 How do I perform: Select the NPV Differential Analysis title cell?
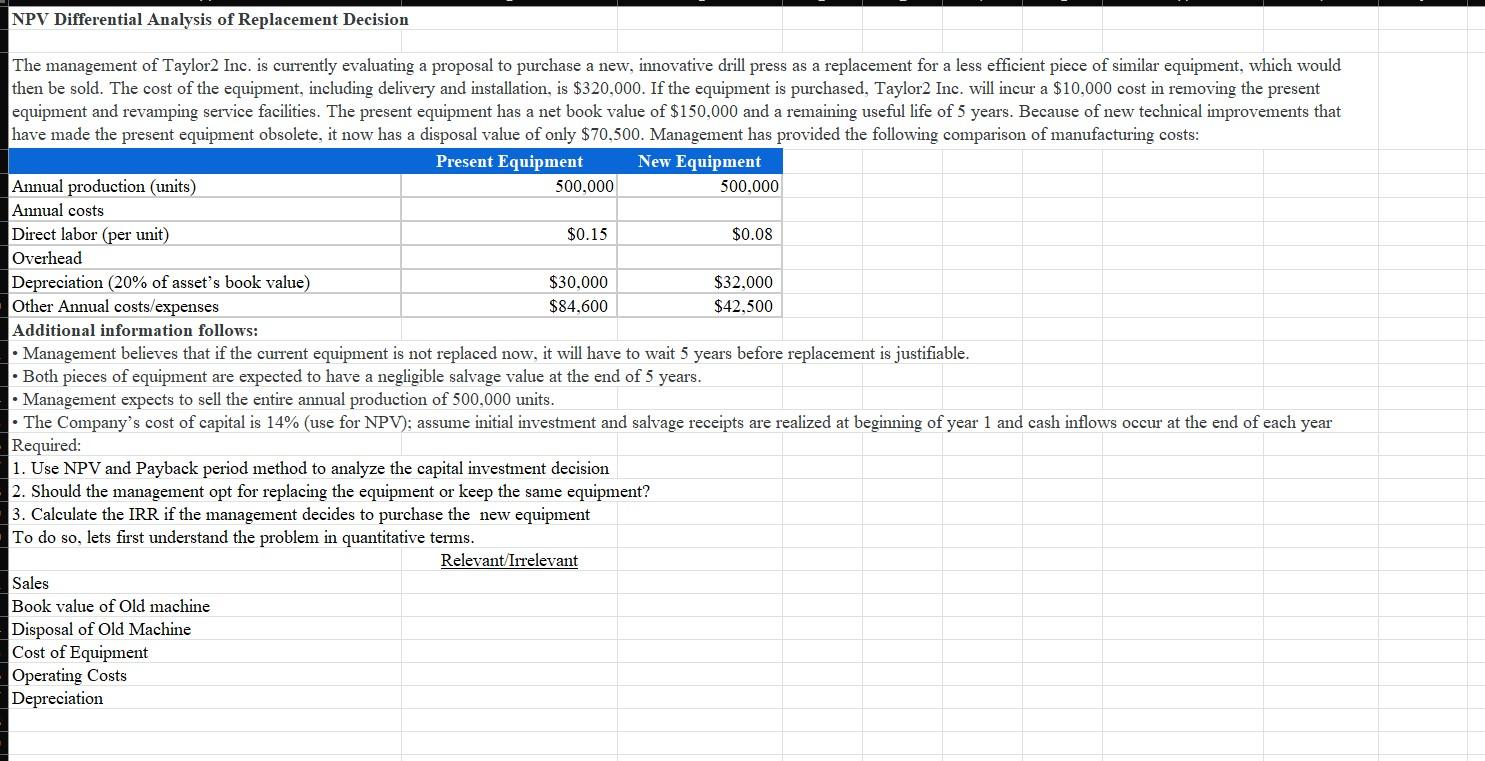click(x=207, y=19)
